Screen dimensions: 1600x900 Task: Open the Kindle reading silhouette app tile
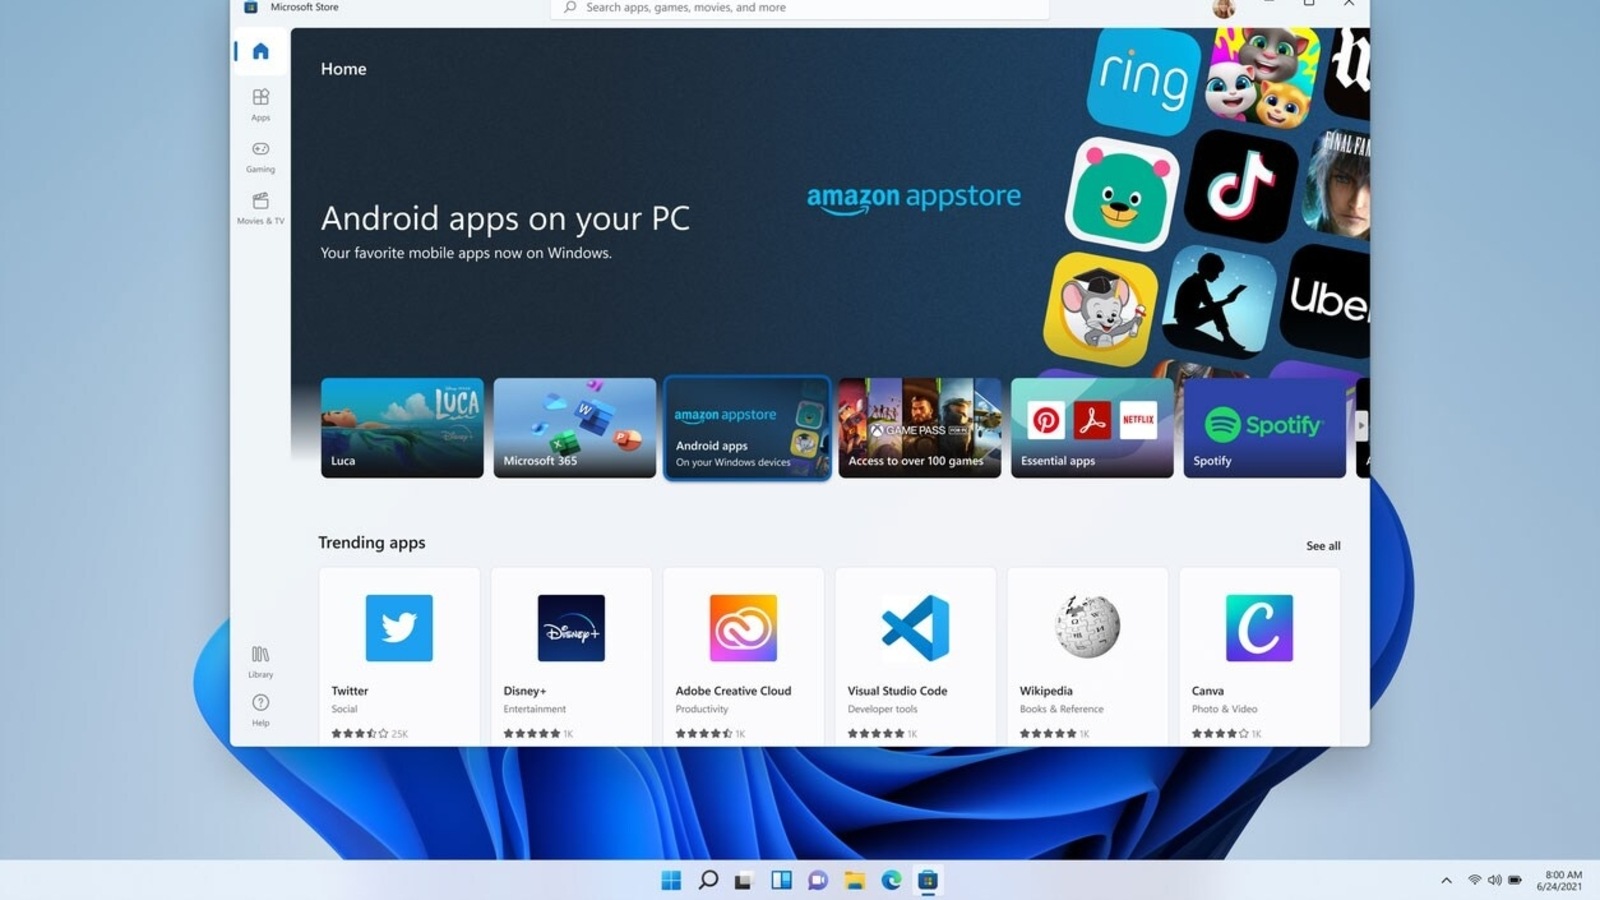tap(1218, 300)
